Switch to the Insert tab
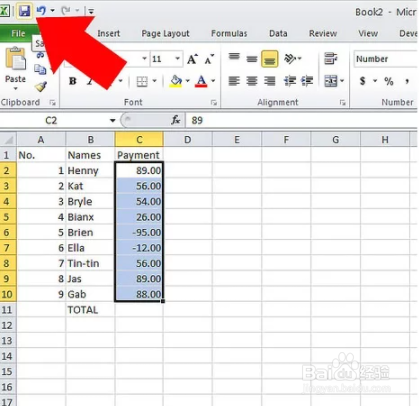Screen dimensions: 419x406 pos(109,33)
